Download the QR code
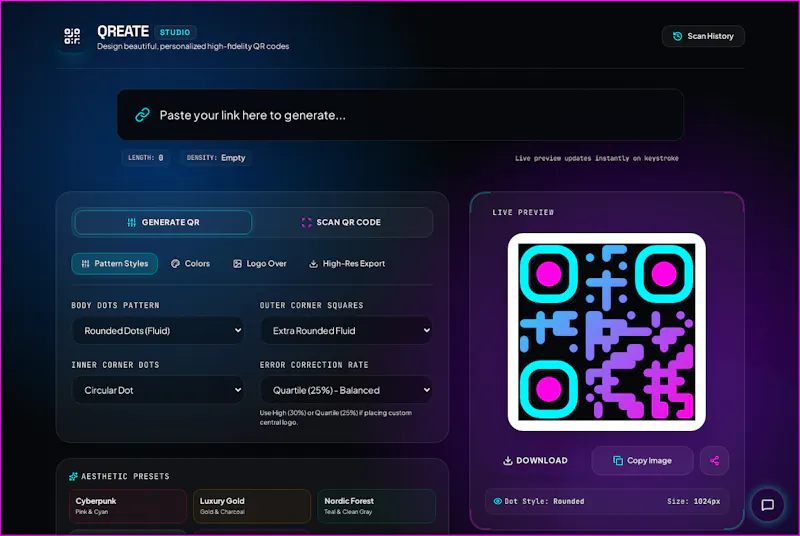The image size is (800, 536). [x=535, y=461]
